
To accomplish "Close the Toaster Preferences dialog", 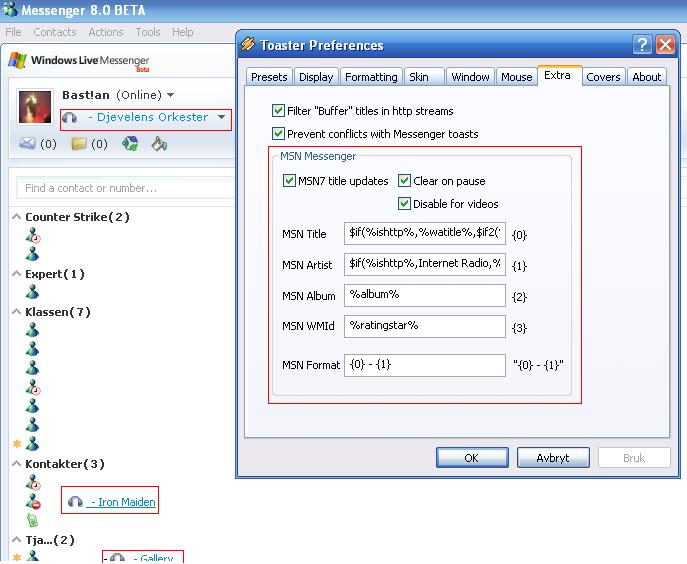I will pos(665,45).
